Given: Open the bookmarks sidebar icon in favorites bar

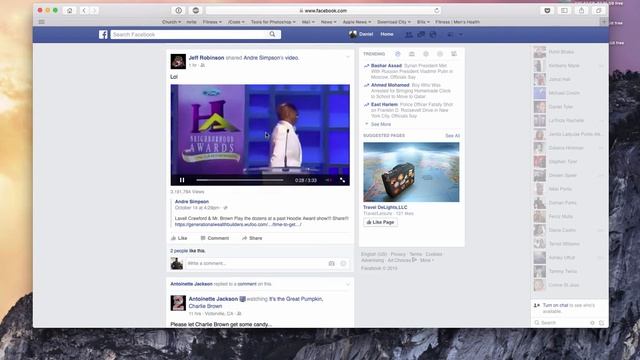Looking at the screenshot, I should (42, 22).
